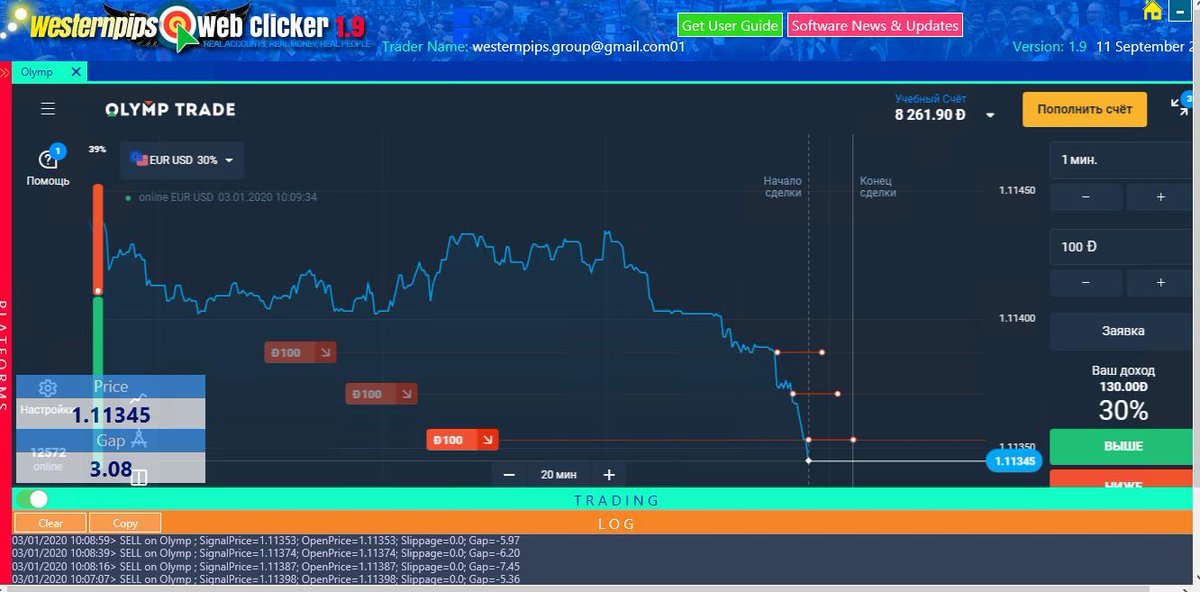1200x592 pixels.
Task: Click the sentiment bar white handle
Action: pos(98,292)
